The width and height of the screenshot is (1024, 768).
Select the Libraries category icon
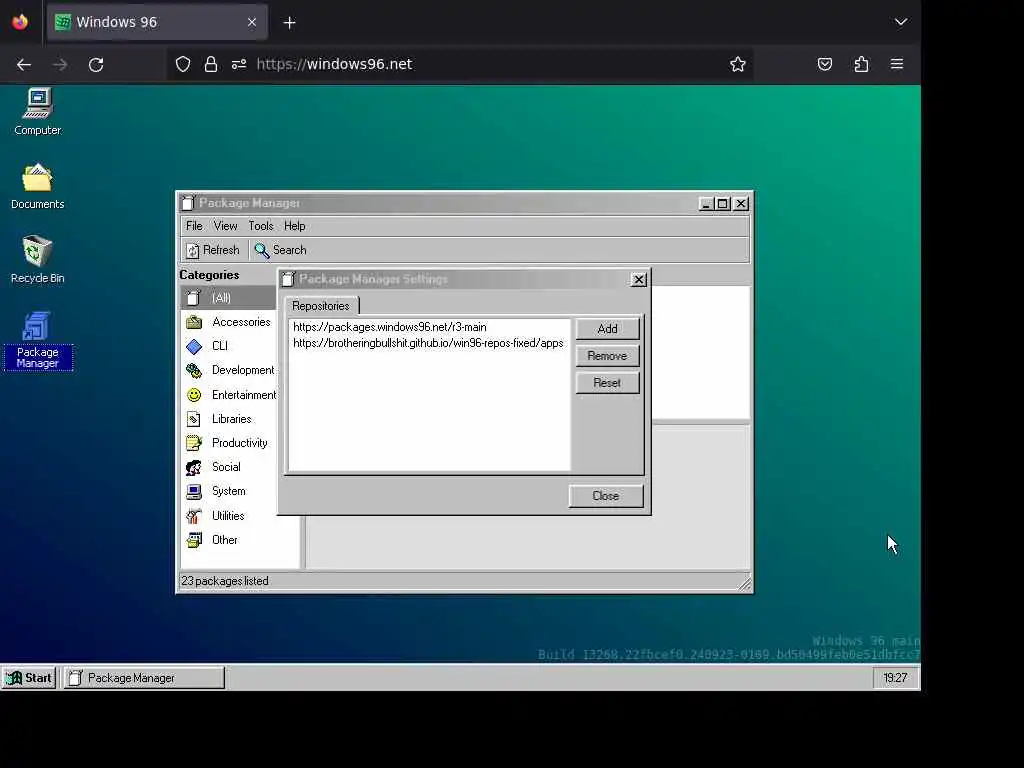tap(194, 419)
